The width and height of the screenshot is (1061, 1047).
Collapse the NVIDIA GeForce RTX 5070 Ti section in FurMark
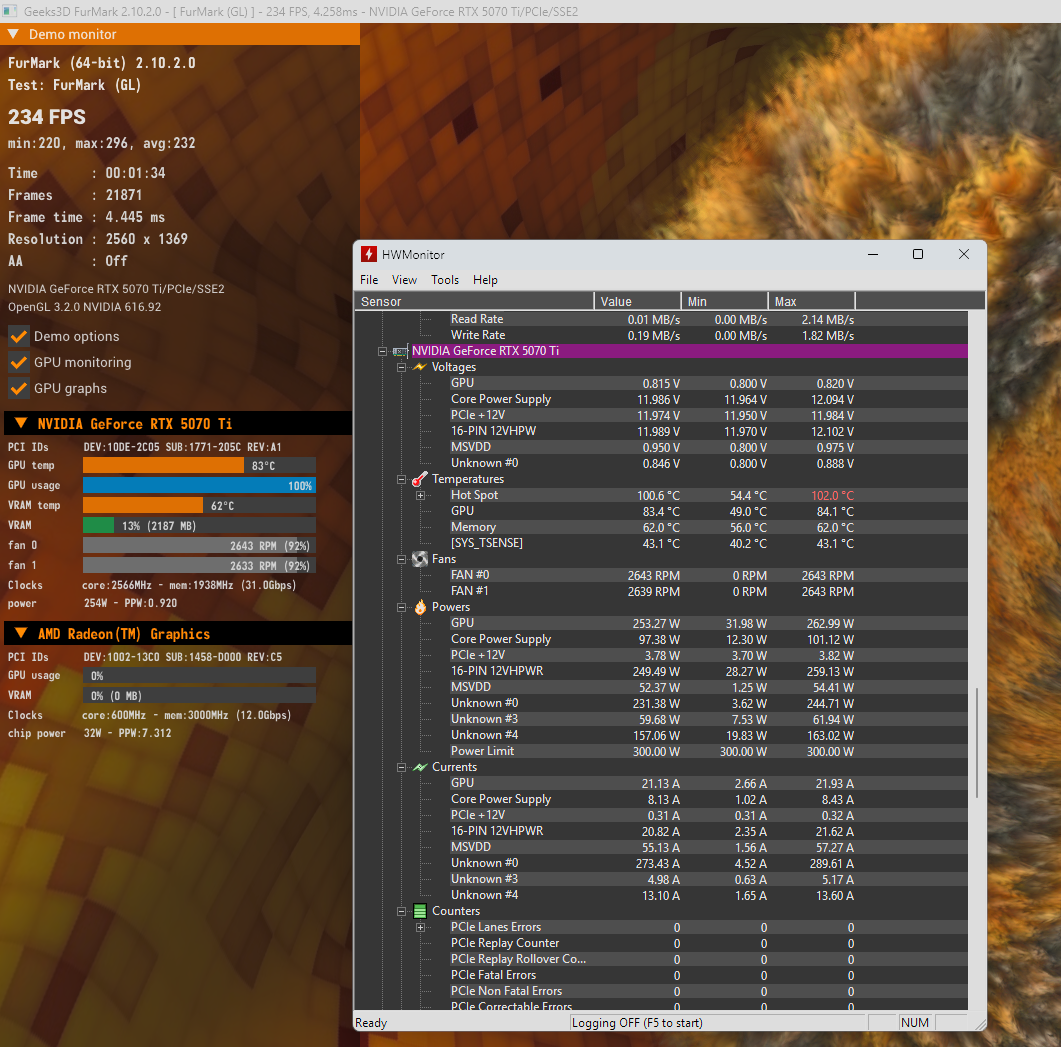(21, 423)
